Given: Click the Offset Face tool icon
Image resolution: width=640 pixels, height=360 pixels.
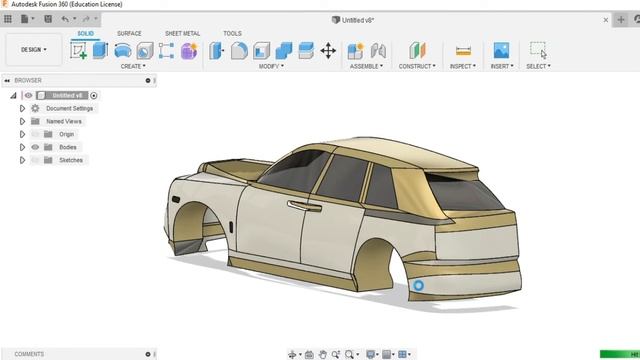Looking at the screenshot, I should click(306, 51).
